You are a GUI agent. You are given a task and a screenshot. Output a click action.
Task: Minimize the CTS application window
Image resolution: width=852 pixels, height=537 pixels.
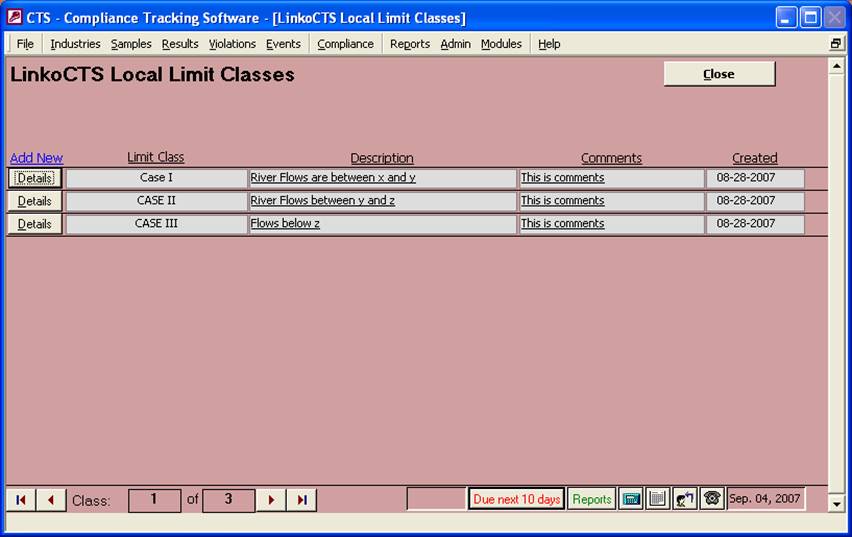785,17
